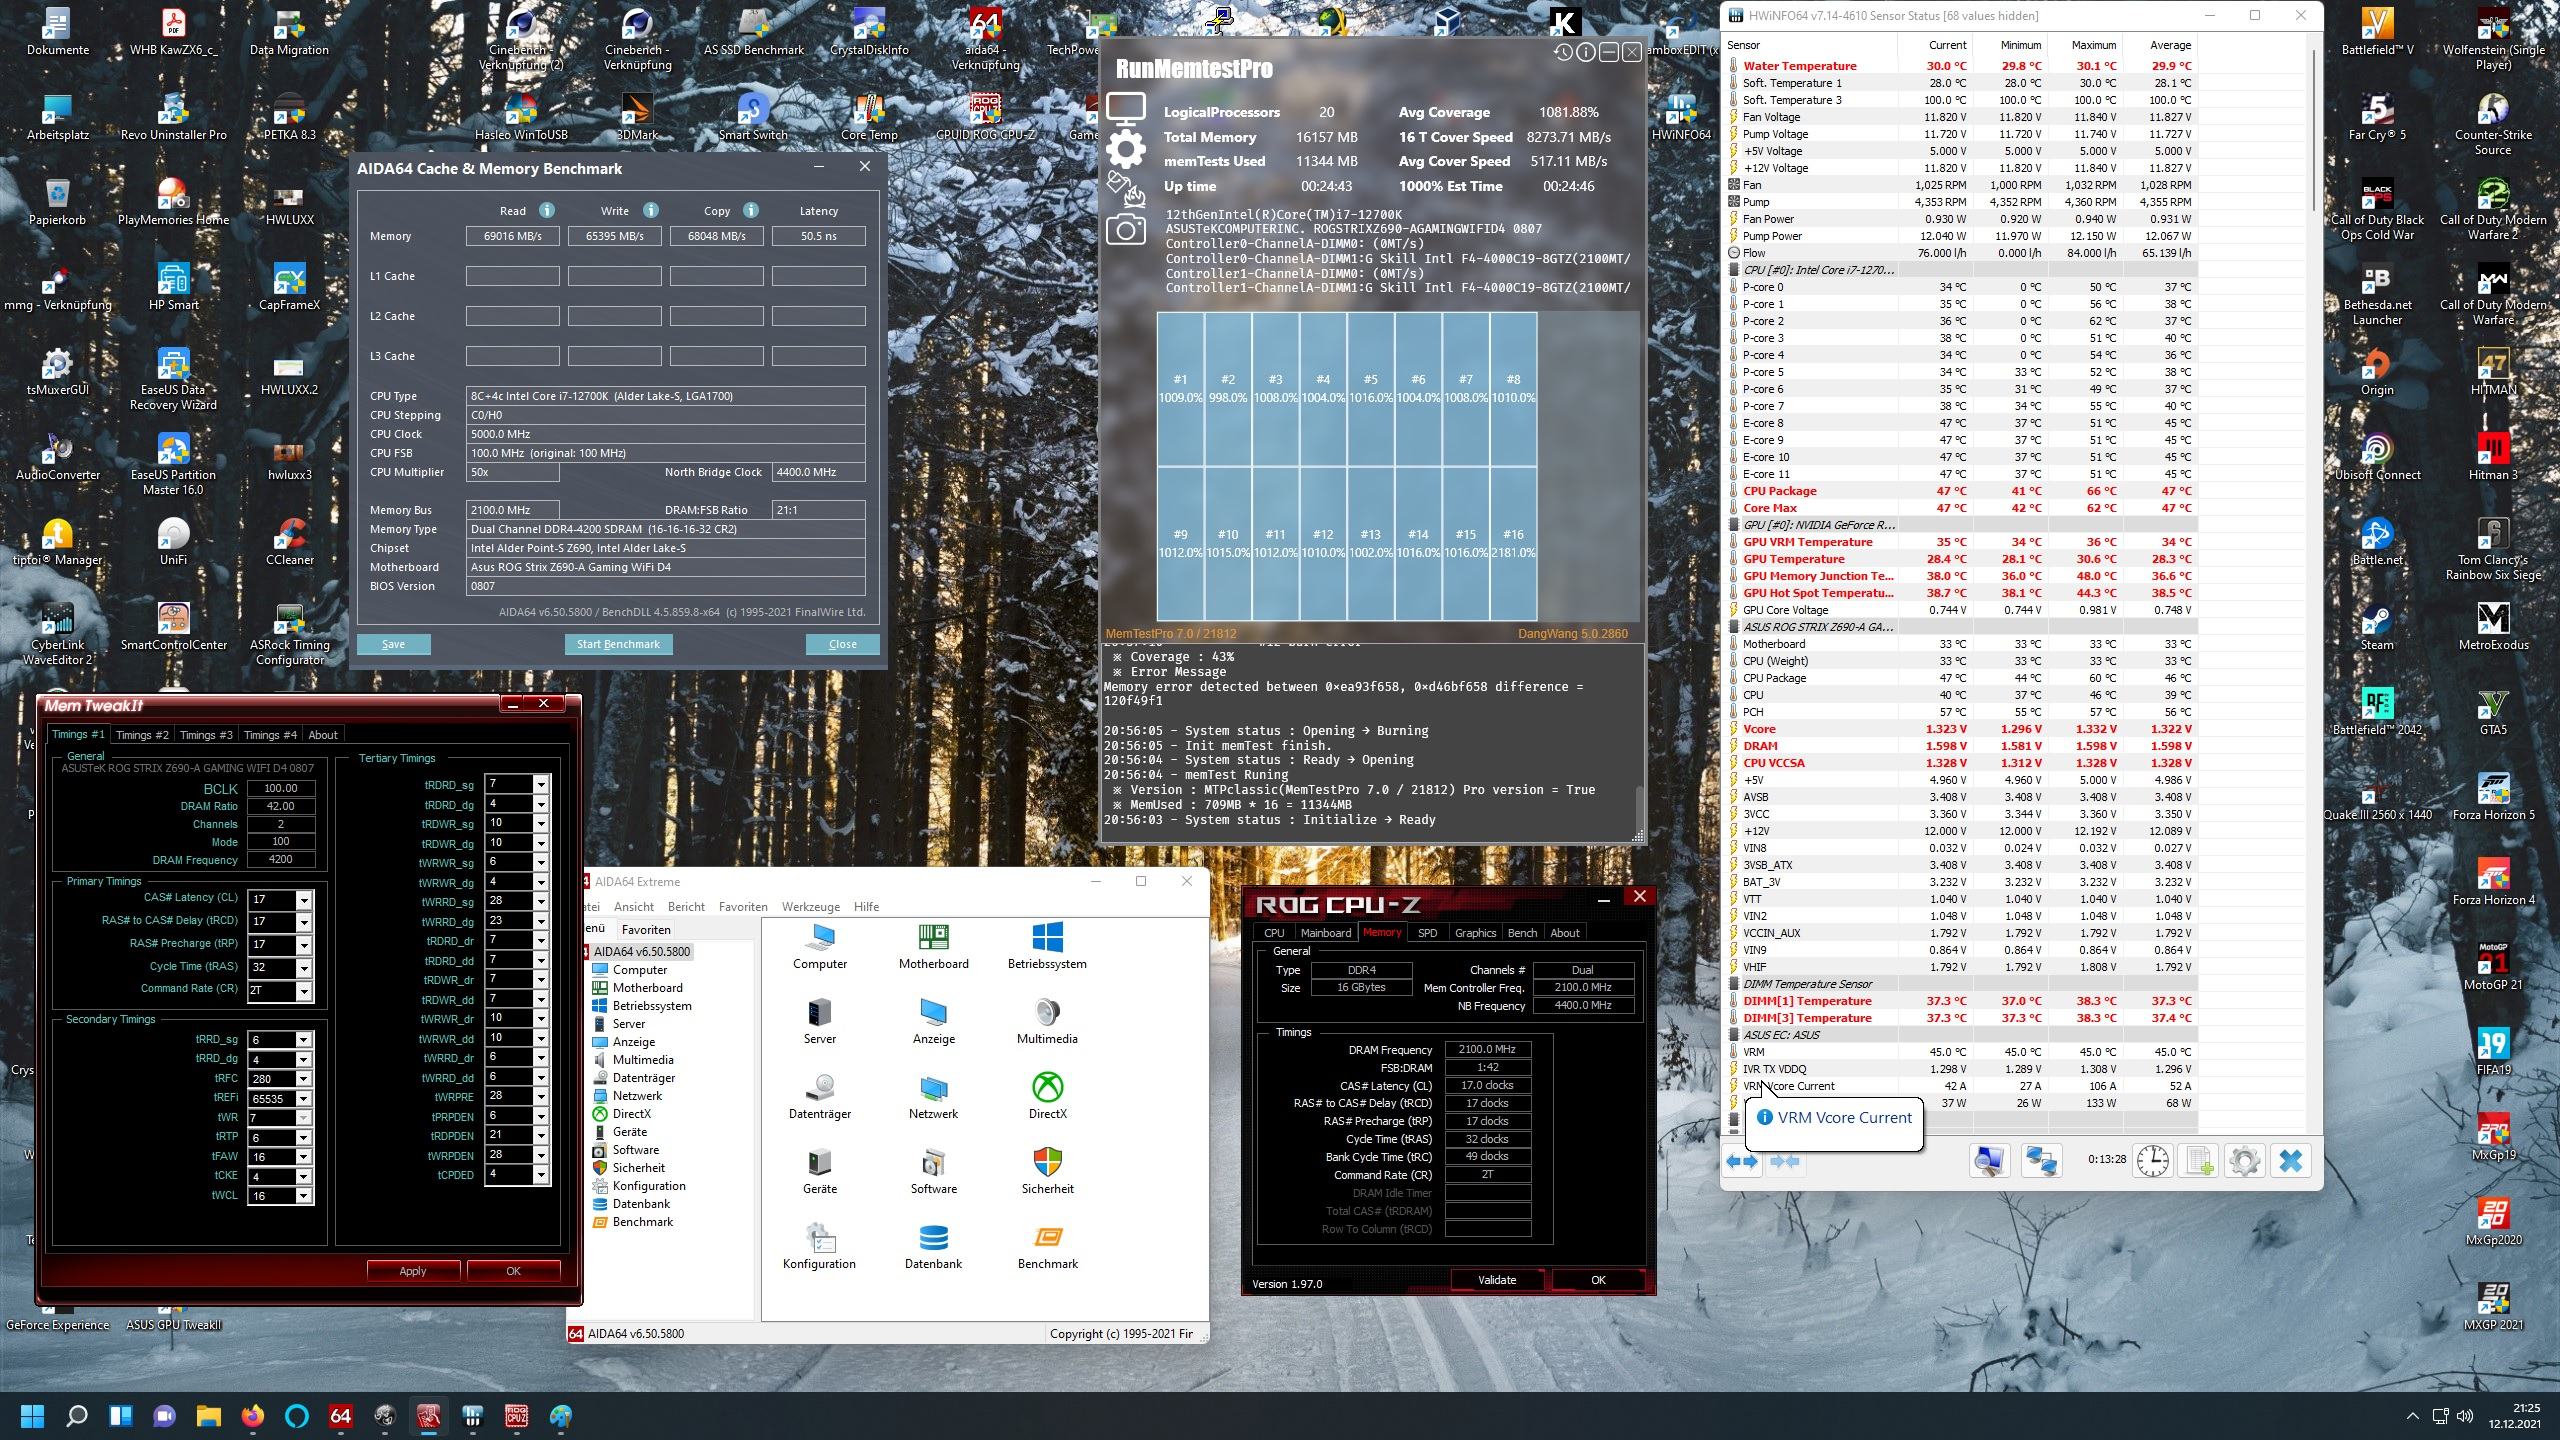Open the Bericht menu in AIDA64 Extreme

pyautogui.click(x=686, y=907)
